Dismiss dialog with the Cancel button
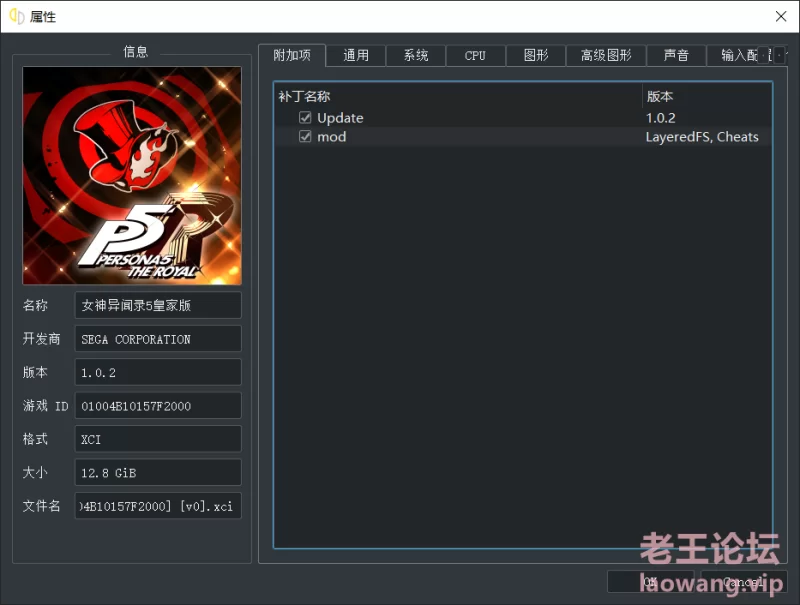The height and width of the screenshot is (605, 800). point(744,581)
